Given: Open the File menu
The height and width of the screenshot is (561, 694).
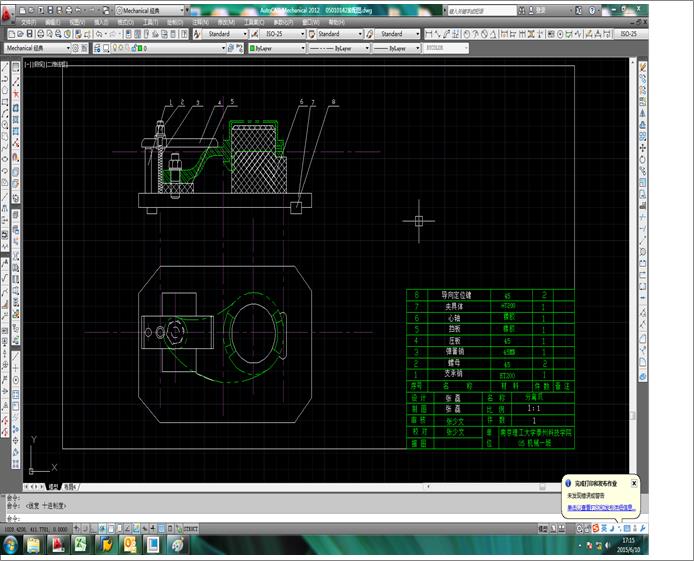Looking at the screenshot, I should click(27, 21).
